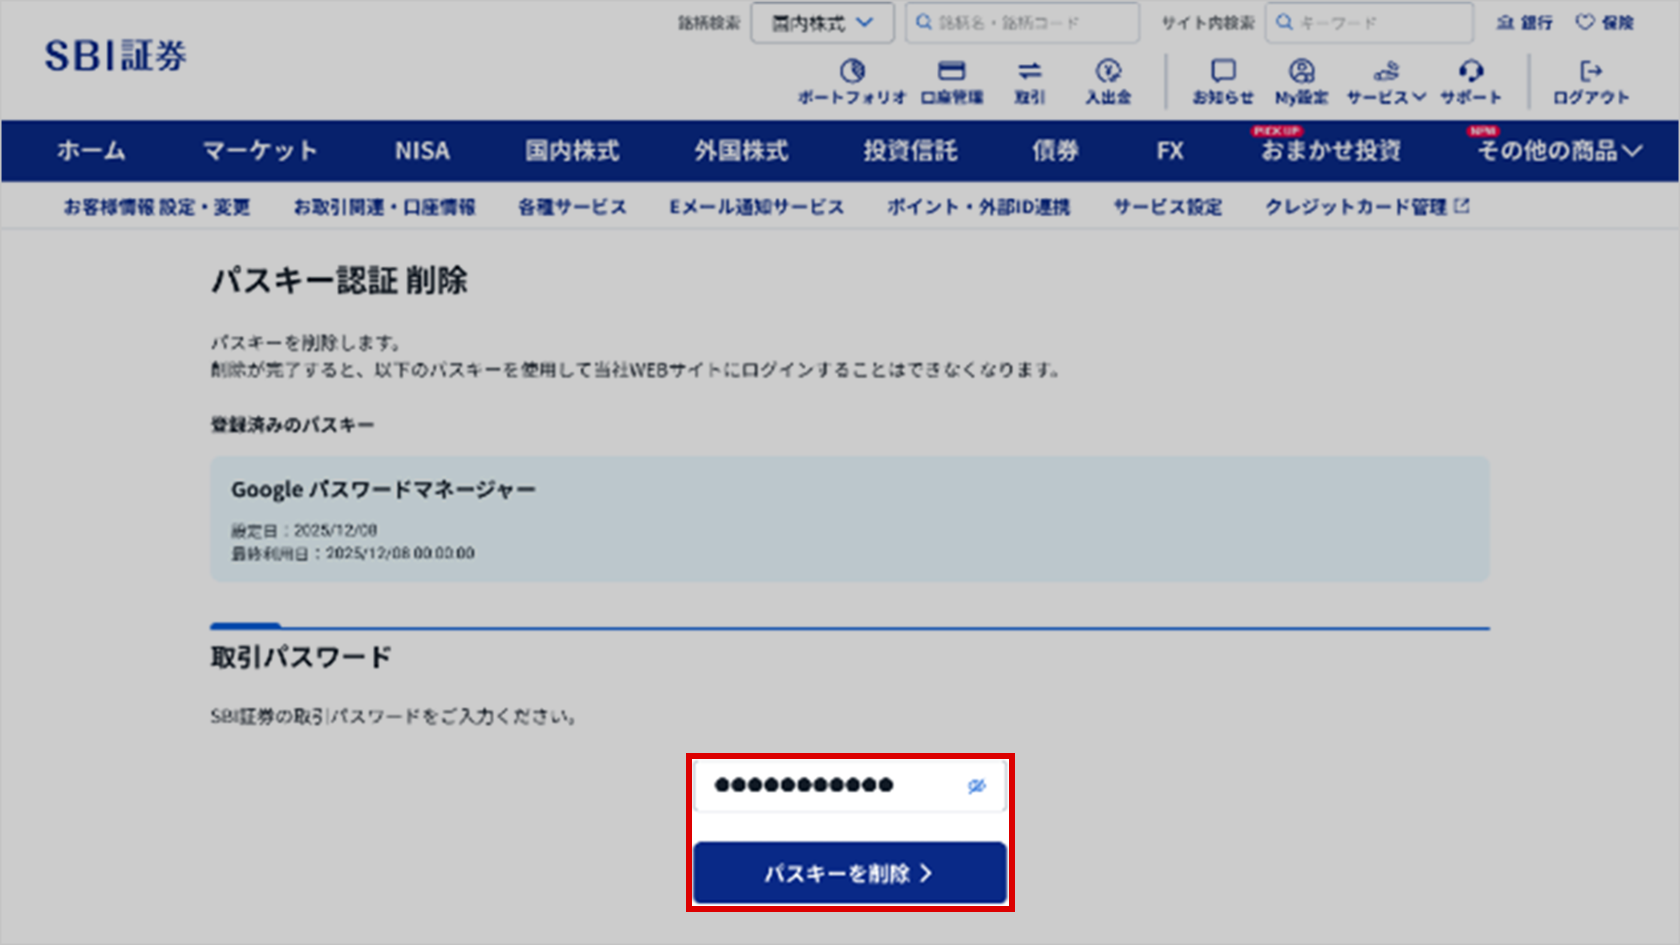Open the 銀行 bank link
This screenshot has width=1680, height=945.
point(1524,23)
